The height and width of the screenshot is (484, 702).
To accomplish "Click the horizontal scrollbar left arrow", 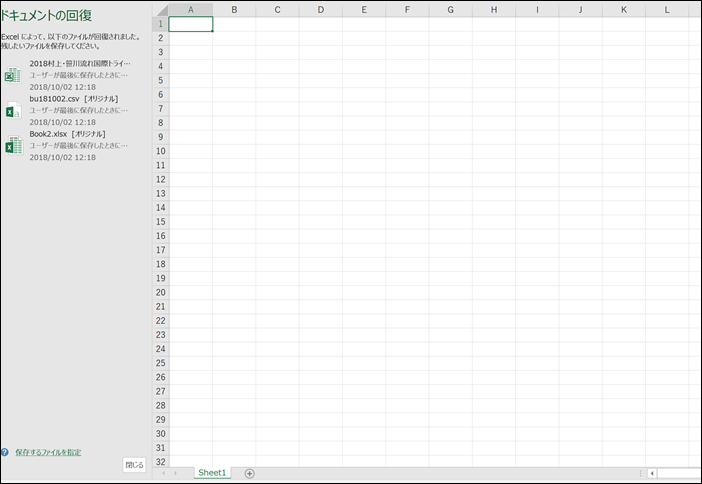I will pyautogui.click(x=652, y=473).
